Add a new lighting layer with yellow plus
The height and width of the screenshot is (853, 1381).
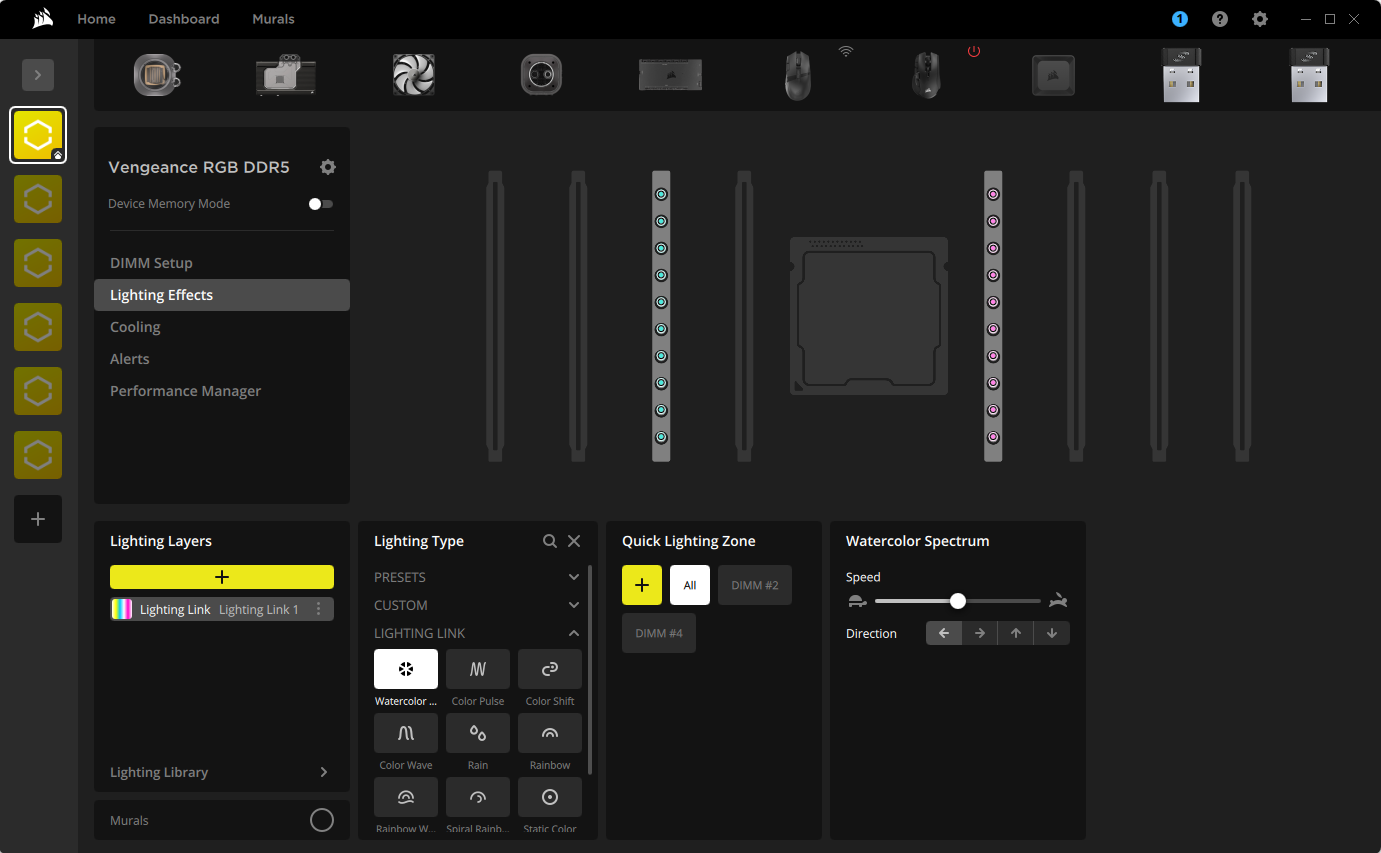[222, 577]
